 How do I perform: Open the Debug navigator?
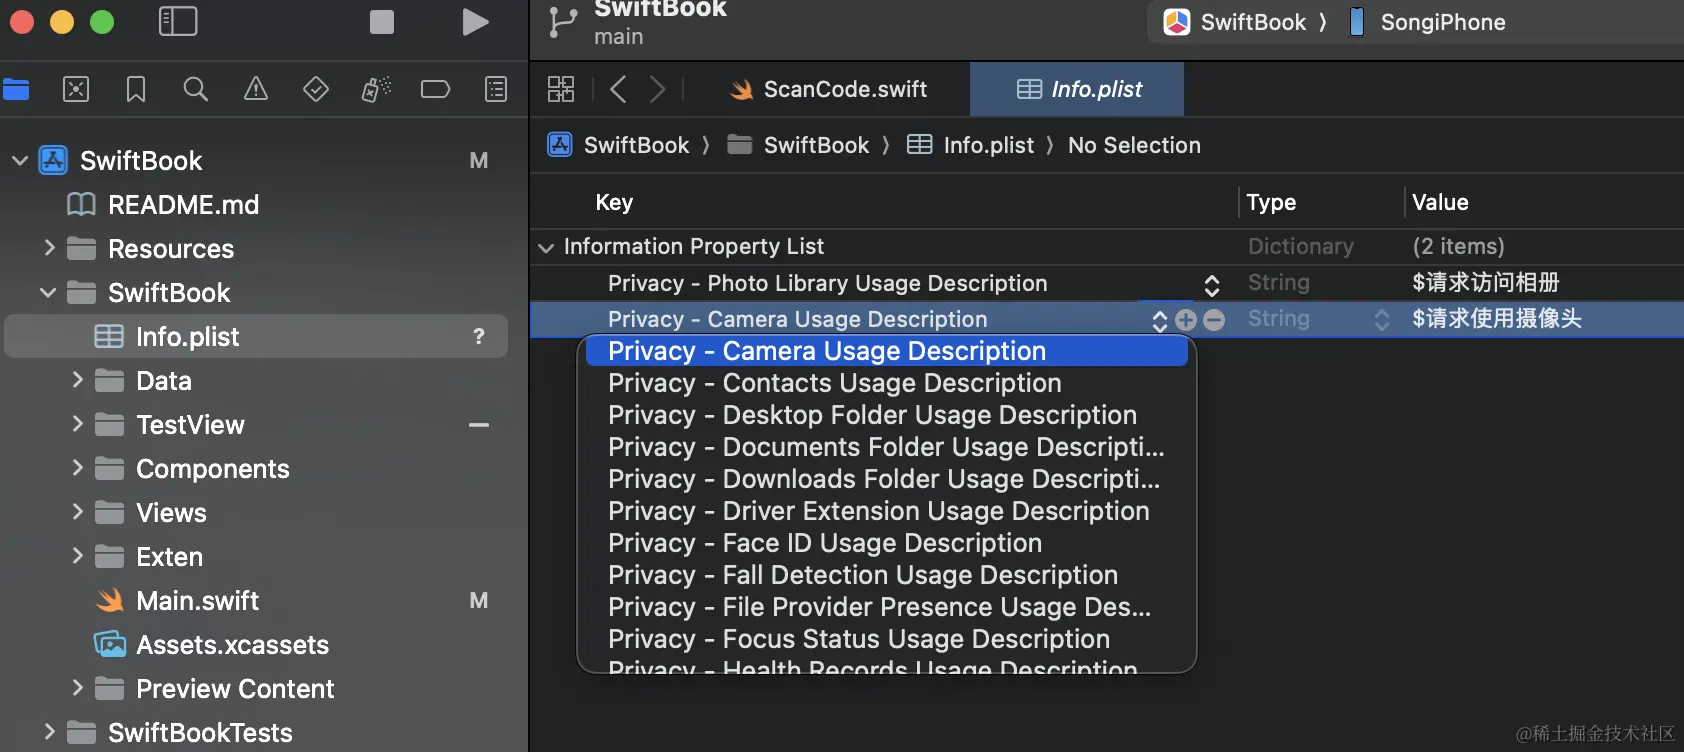pos(376,89)
